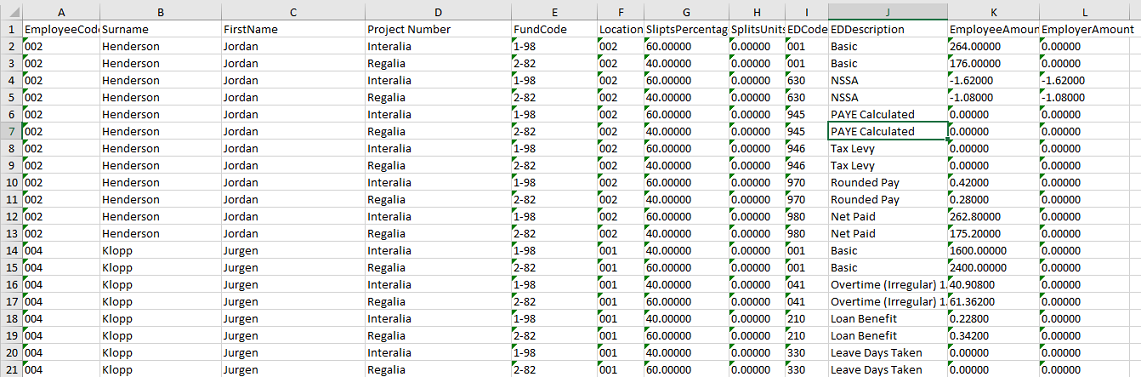Select 60.00000 percentage in row 2
1141x377 pixels.
686,47
